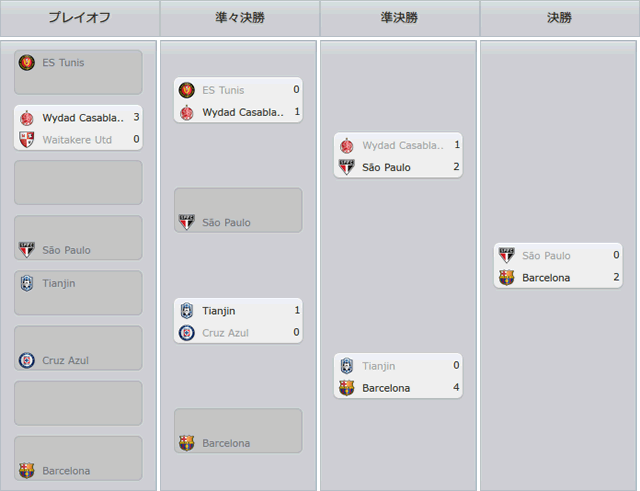
Task: Click Cruz Azul crest in quarterfinal match
Action: point(187,333)
